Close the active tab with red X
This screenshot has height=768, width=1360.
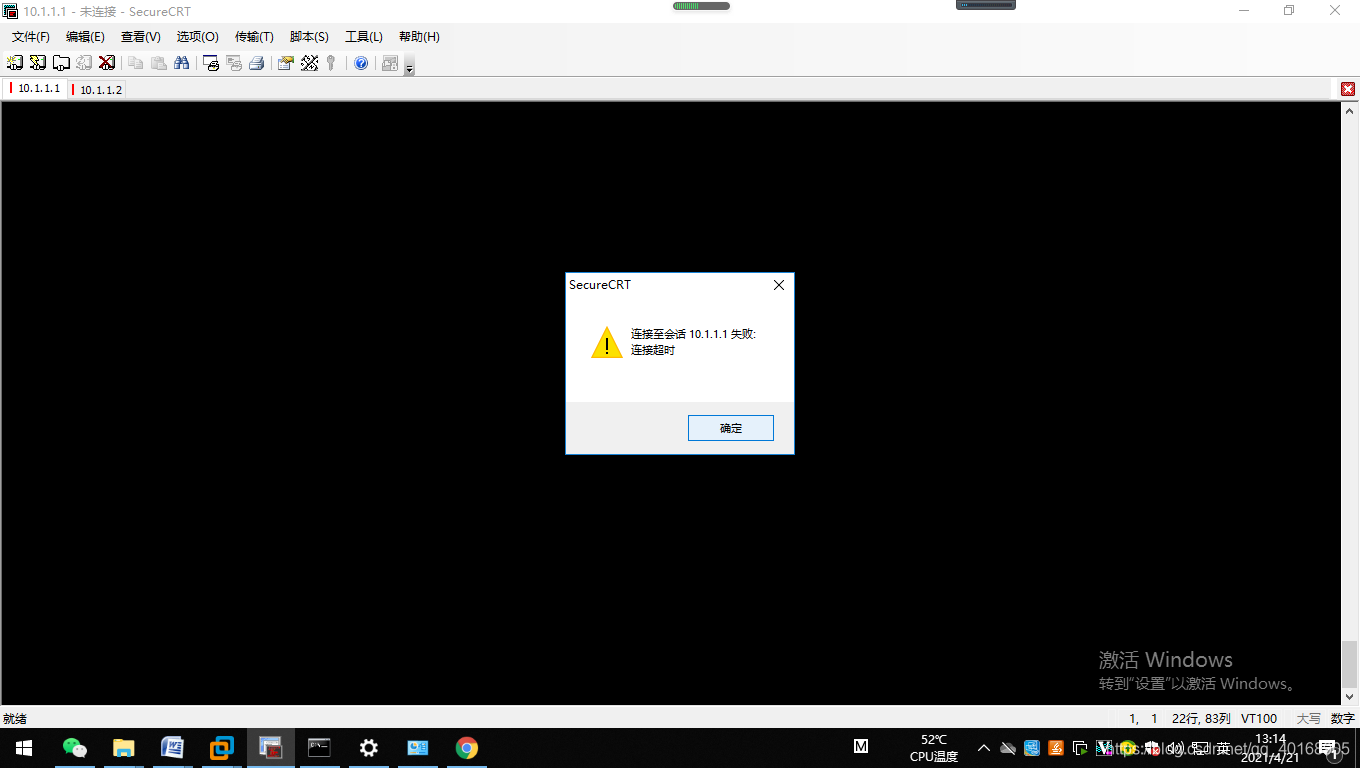(x=1348, y=89)
